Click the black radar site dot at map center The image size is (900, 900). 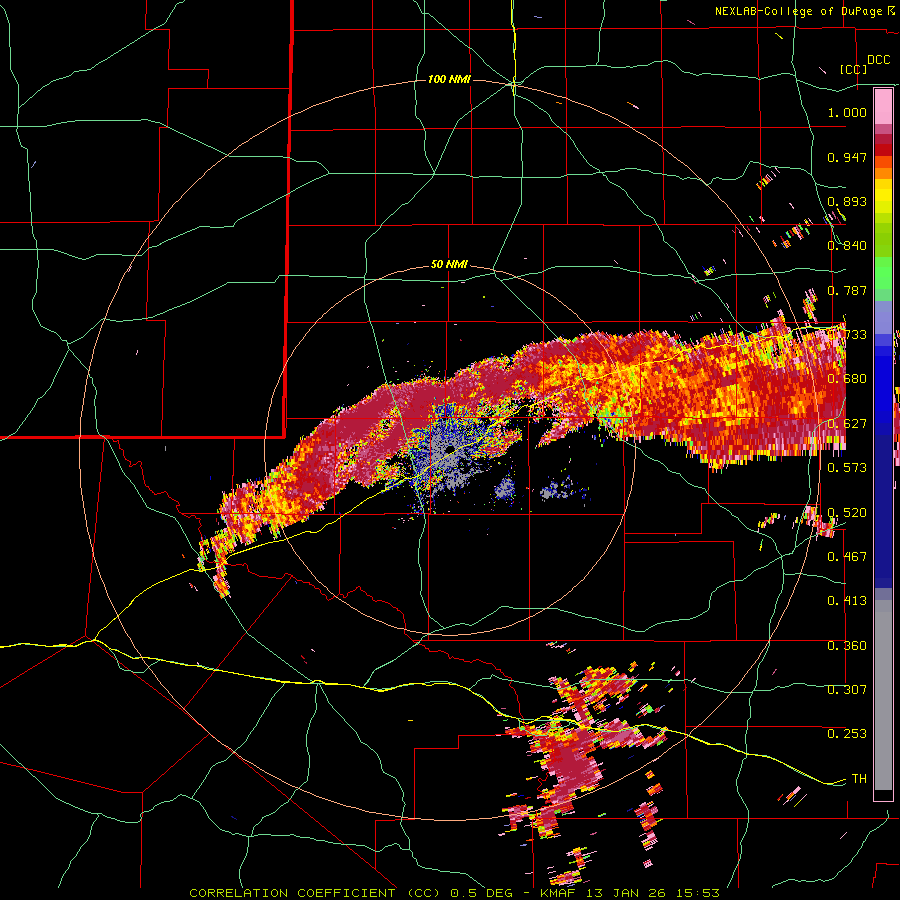click(x=451, y=449)
